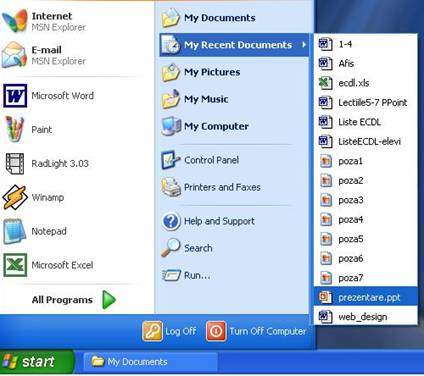Open the My Pictures folder icon
424x376 pixels.
click(x=171, y=72)
